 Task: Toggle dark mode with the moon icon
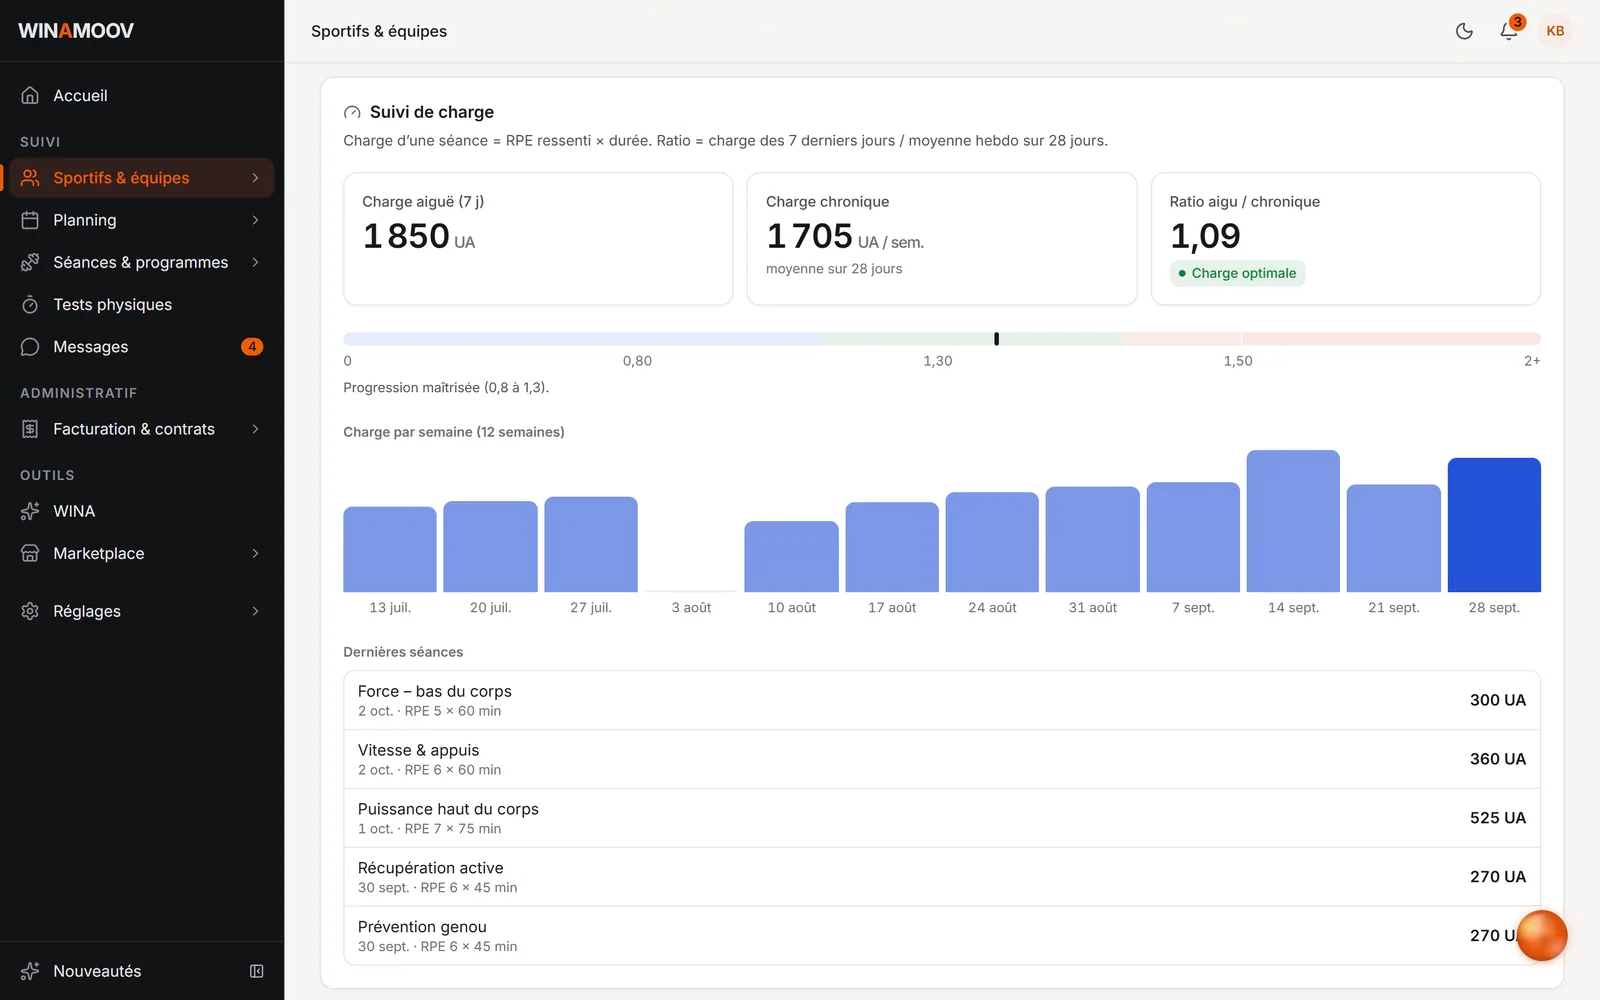pyautogui.click(x=1464, y=31)
